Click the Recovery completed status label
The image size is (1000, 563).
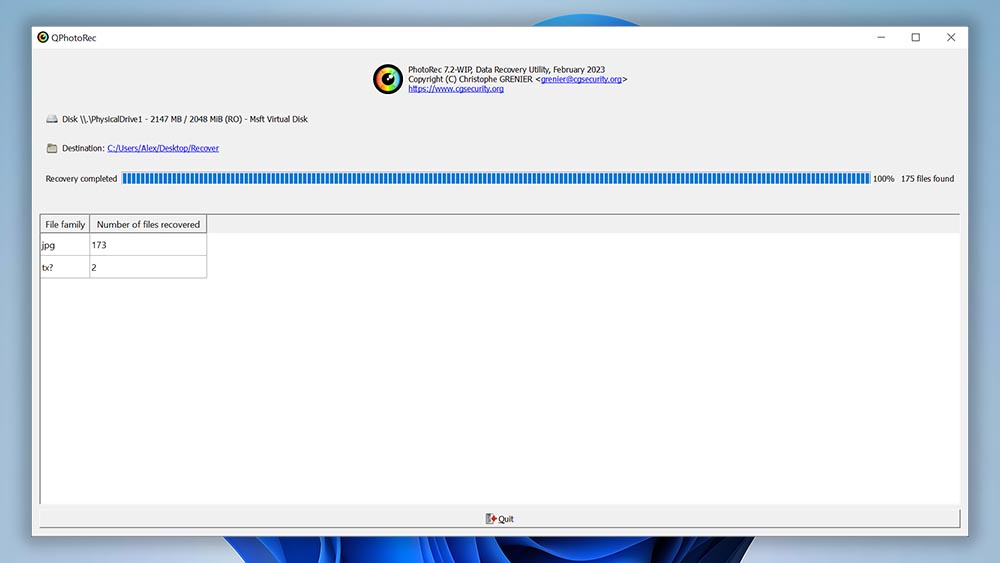tap(81, 179)
